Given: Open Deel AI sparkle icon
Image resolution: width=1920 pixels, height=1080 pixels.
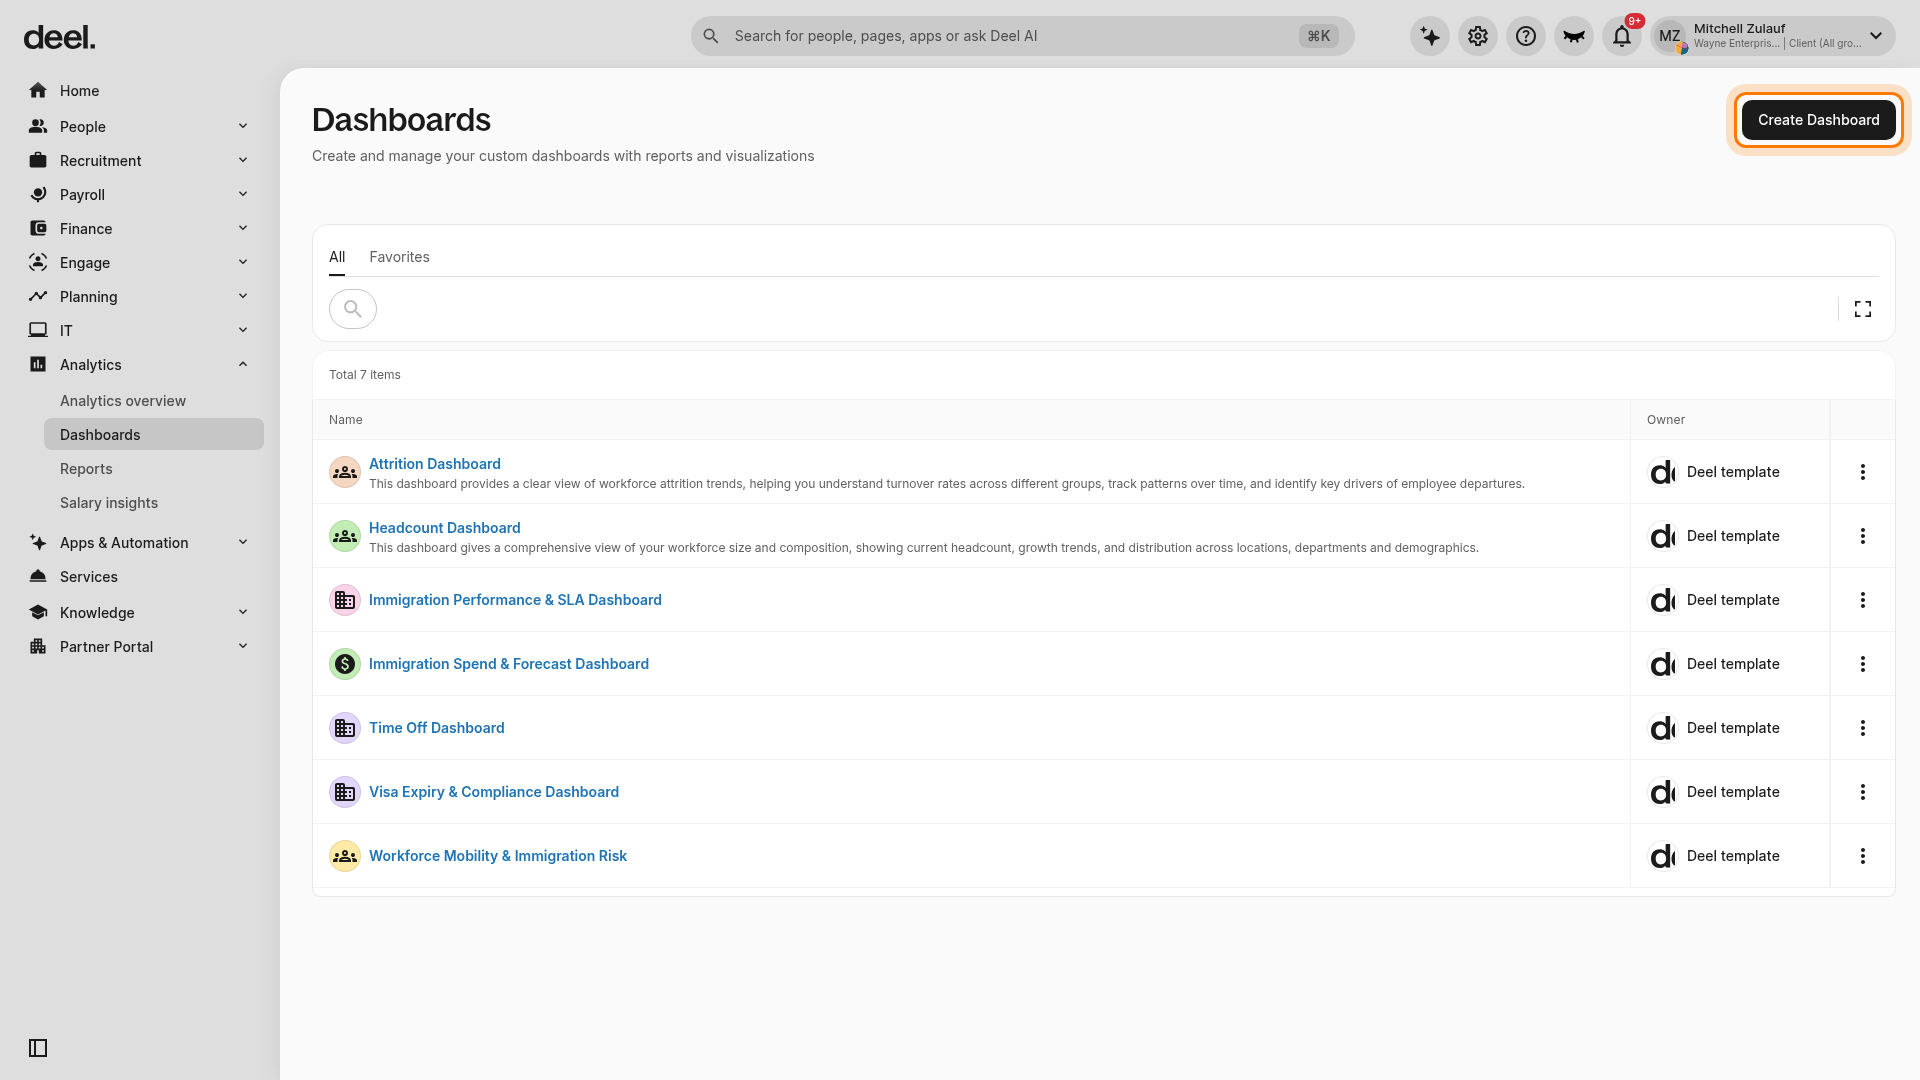Looking at the screenshot, I should tap(1430, 36).
